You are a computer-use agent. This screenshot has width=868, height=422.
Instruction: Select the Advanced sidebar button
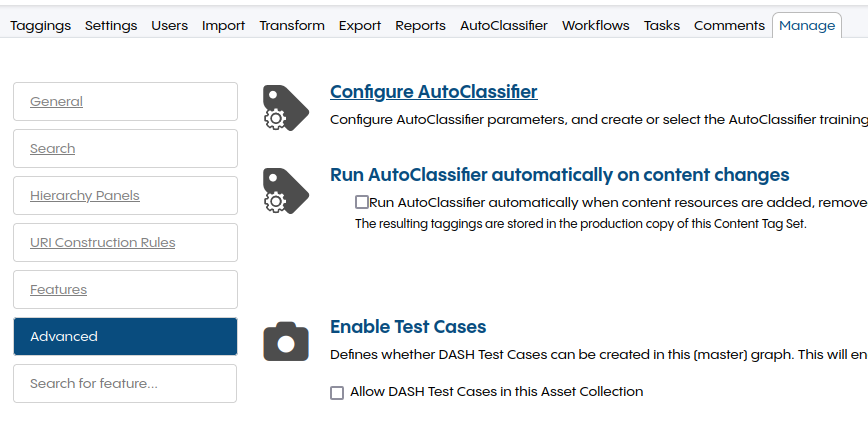[x=125, y=337]
